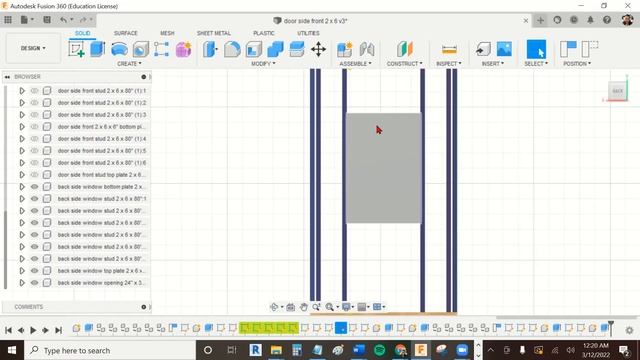Add a new design tab

pos(540,20)
